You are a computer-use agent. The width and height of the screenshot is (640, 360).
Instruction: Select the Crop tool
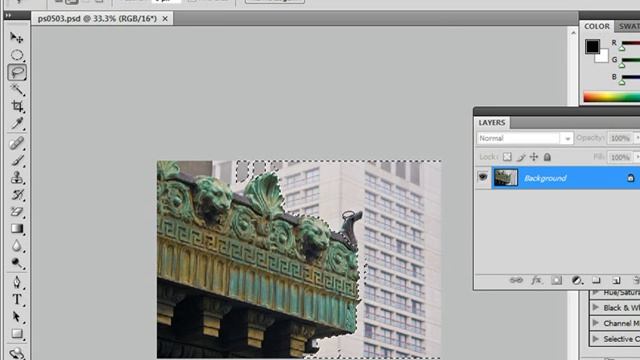point(17,106)
